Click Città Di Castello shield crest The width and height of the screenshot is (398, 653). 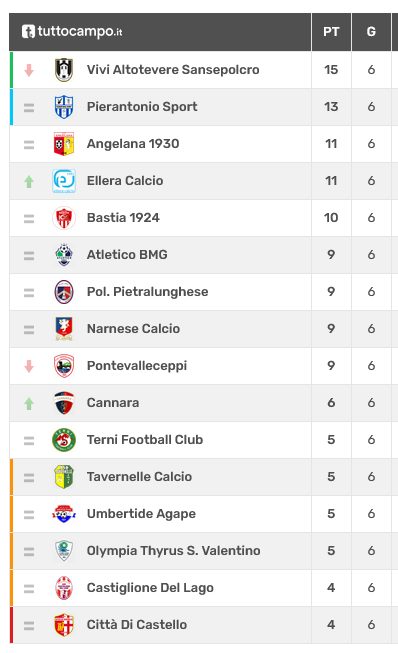pyautogui.click(x=64, y=625)
